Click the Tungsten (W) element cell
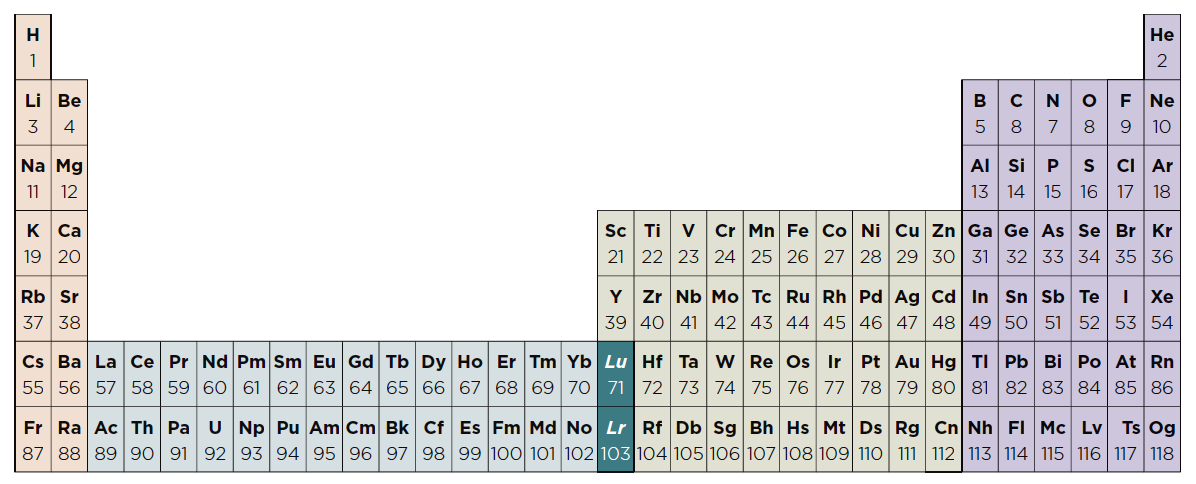 click(x=725, y=374)
